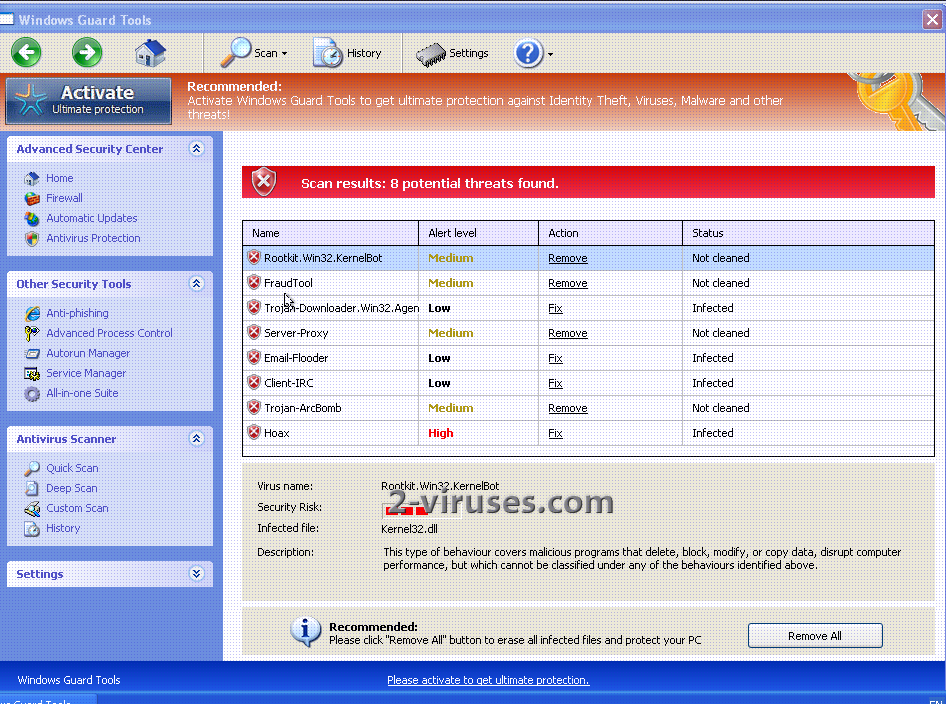This screenshot has height=704, width=946.
Task: Click Remove for FraudTool
Action: [568, 283]
